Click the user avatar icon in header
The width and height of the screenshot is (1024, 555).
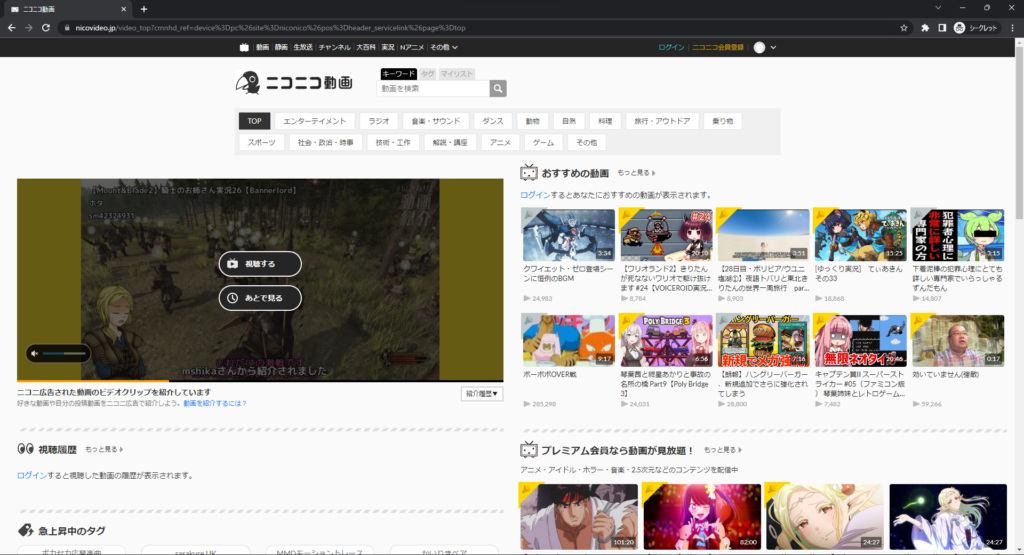(759, 47)
